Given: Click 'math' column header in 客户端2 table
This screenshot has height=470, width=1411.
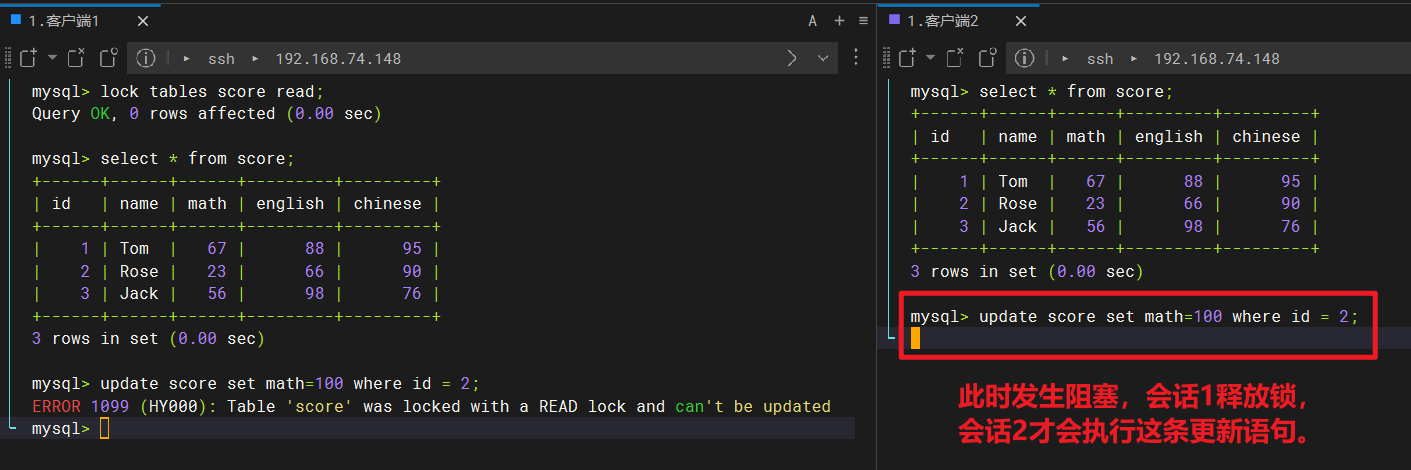Looking at the screenshot, I should (1086, 137).
